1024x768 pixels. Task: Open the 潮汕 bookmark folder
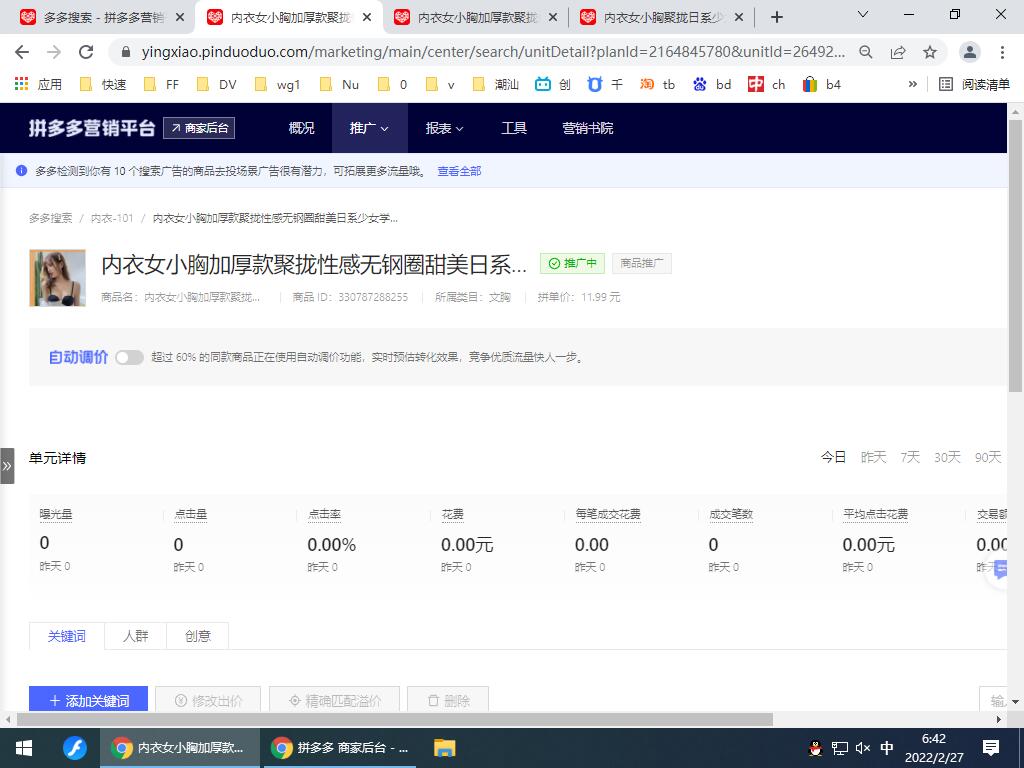(496, 84)
